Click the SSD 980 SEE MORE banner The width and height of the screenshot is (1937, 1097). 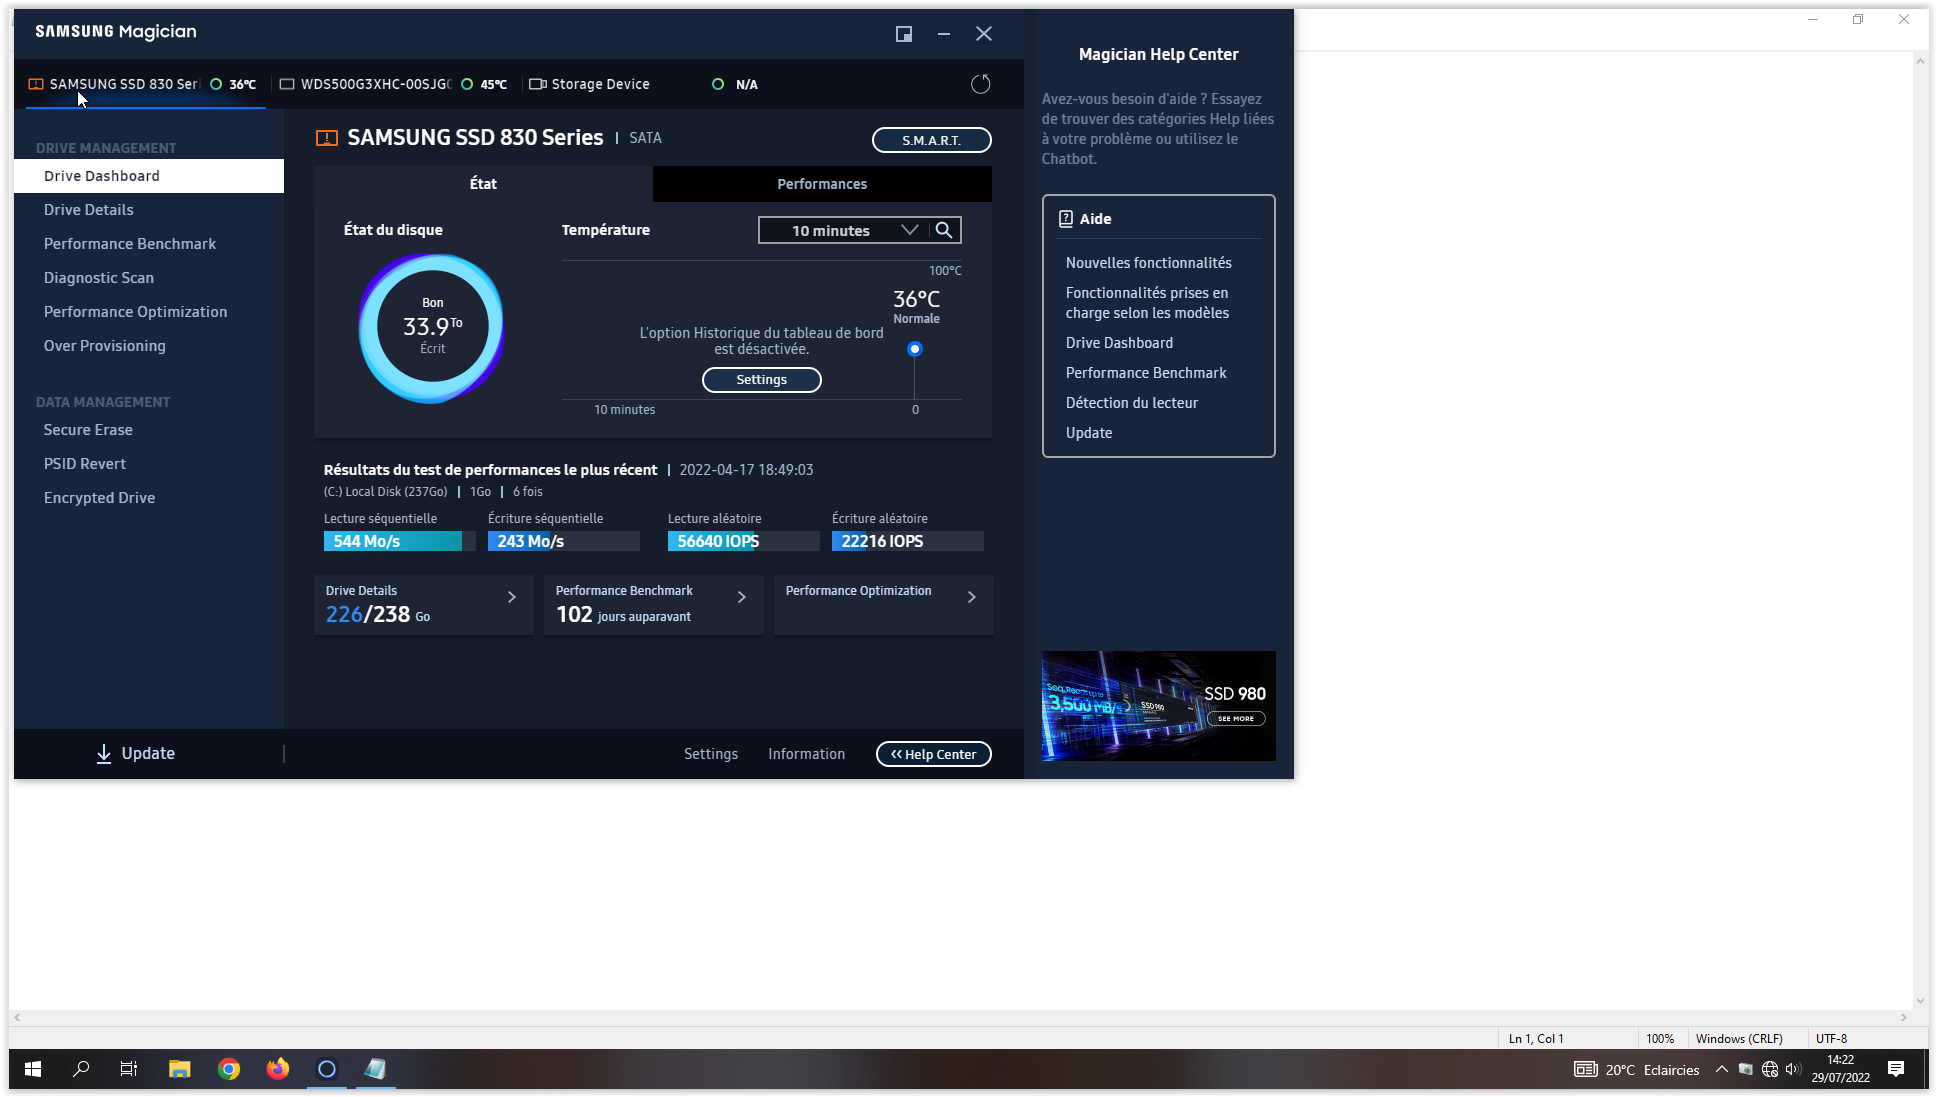1159,706
